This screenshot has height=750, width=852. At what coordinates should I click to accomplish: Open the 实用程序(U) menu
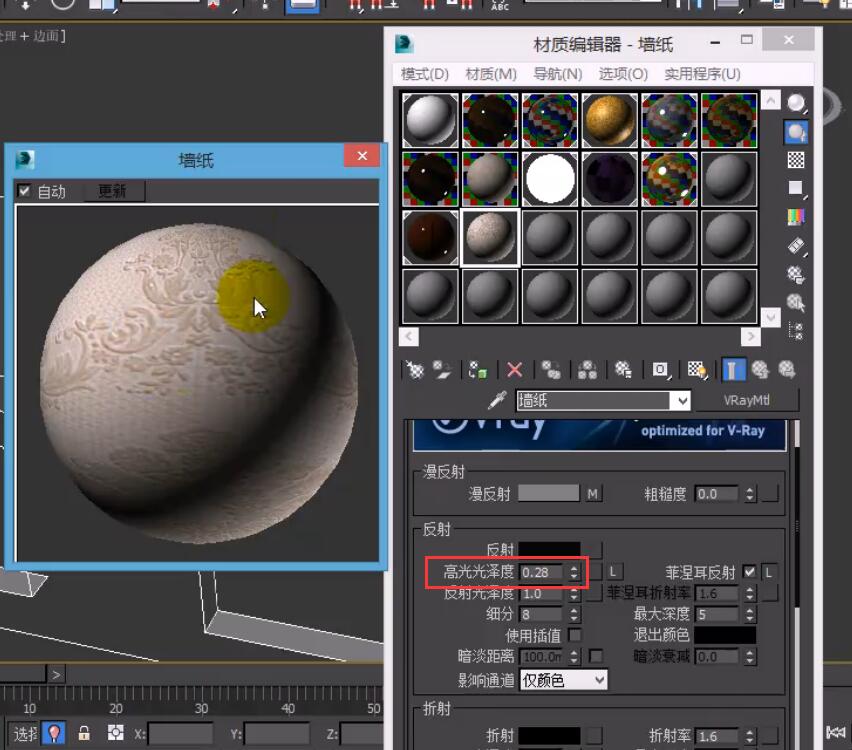pos(702,74)
